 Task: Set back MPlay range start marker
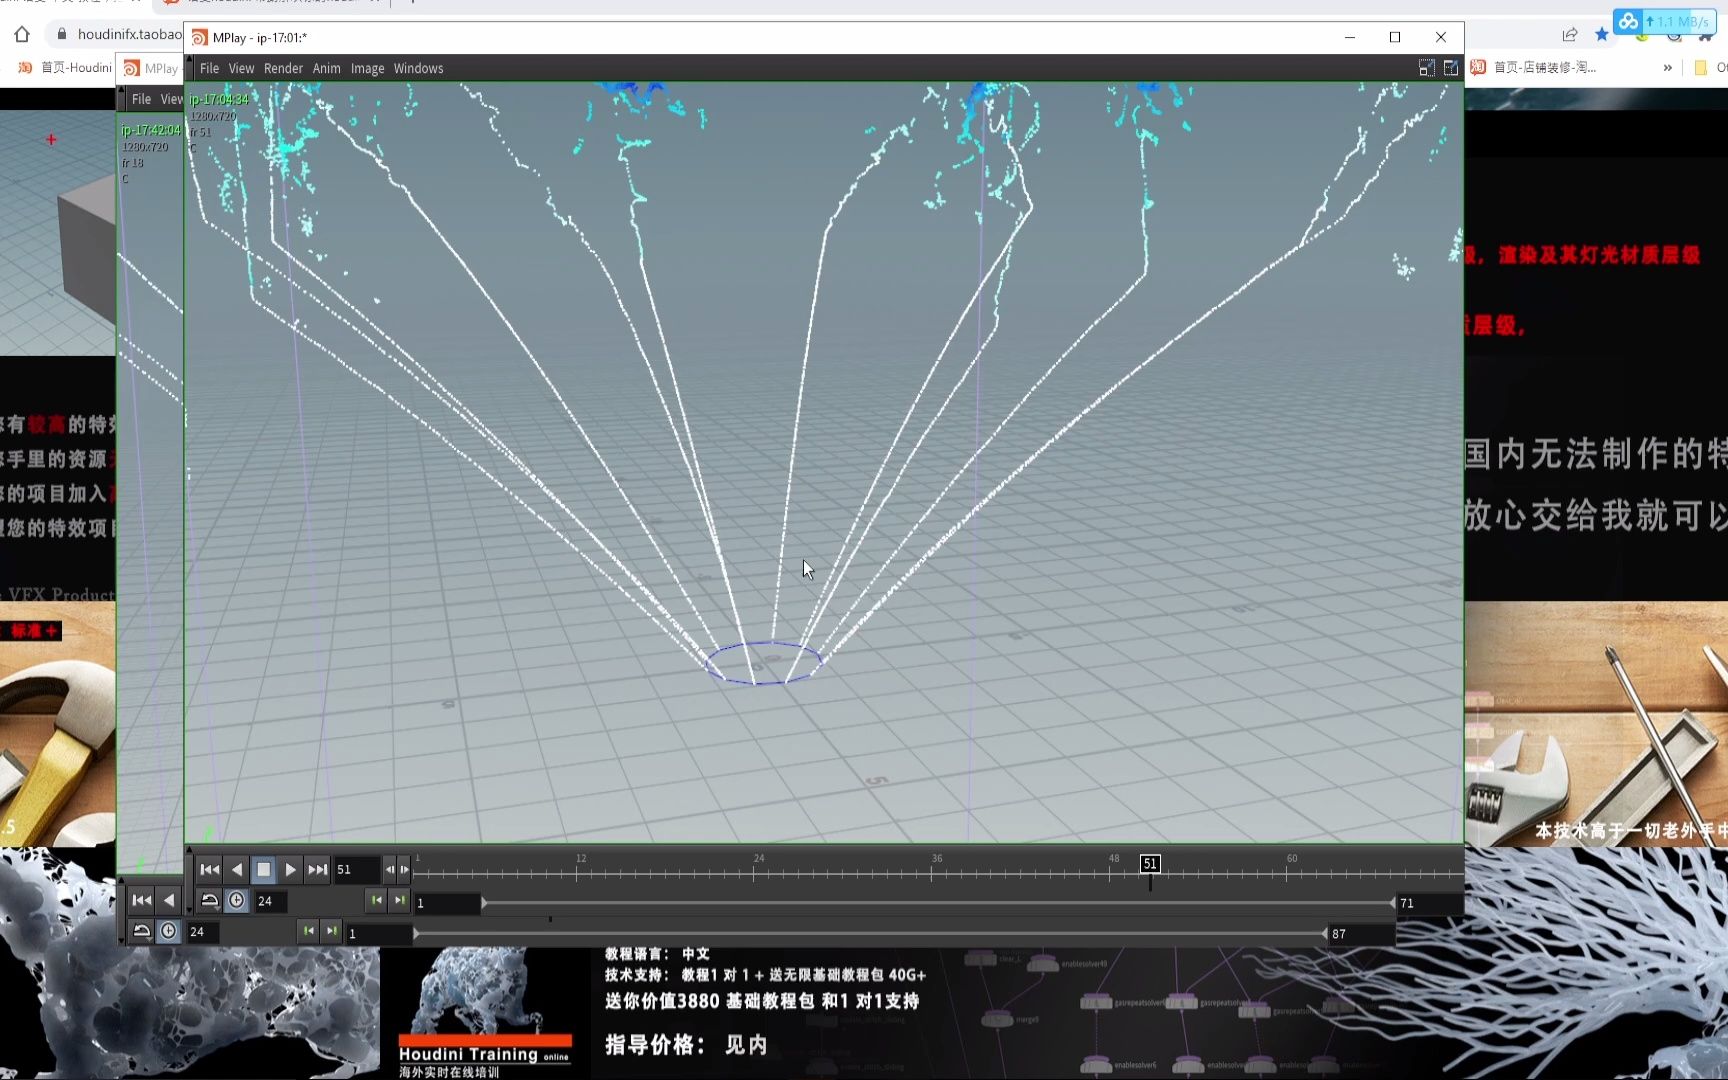point(309,931)
